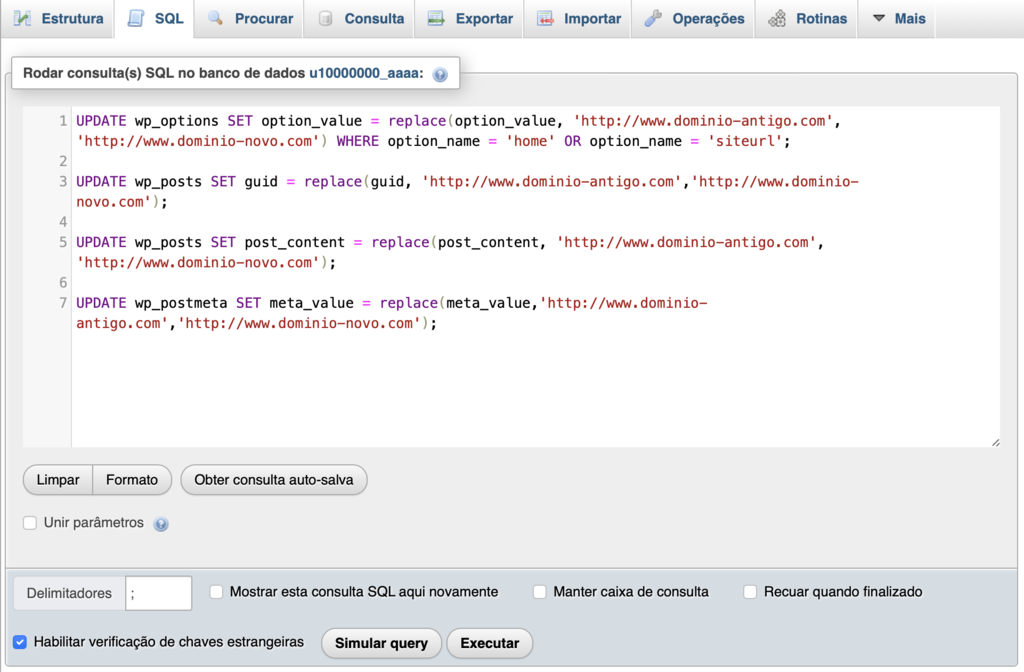Screen dimensions: 1024x672
Task: Click the Importar import icon
Action: (x=547, y=18)
